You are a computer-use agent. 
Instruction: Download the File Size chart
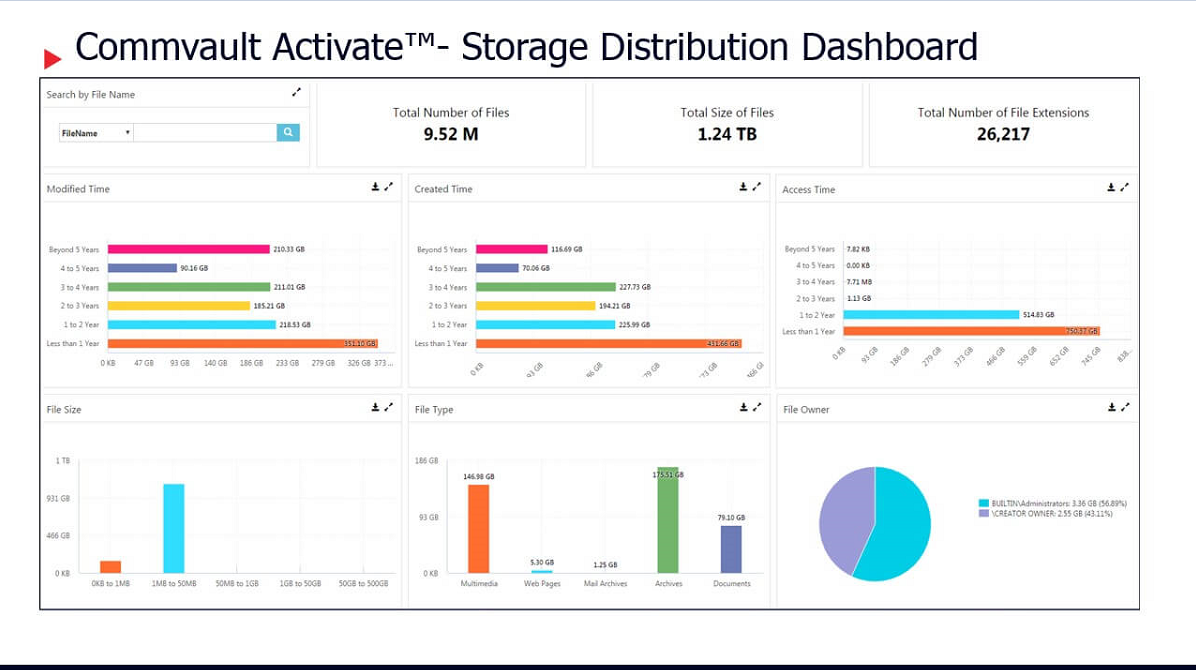coord(374,407)
